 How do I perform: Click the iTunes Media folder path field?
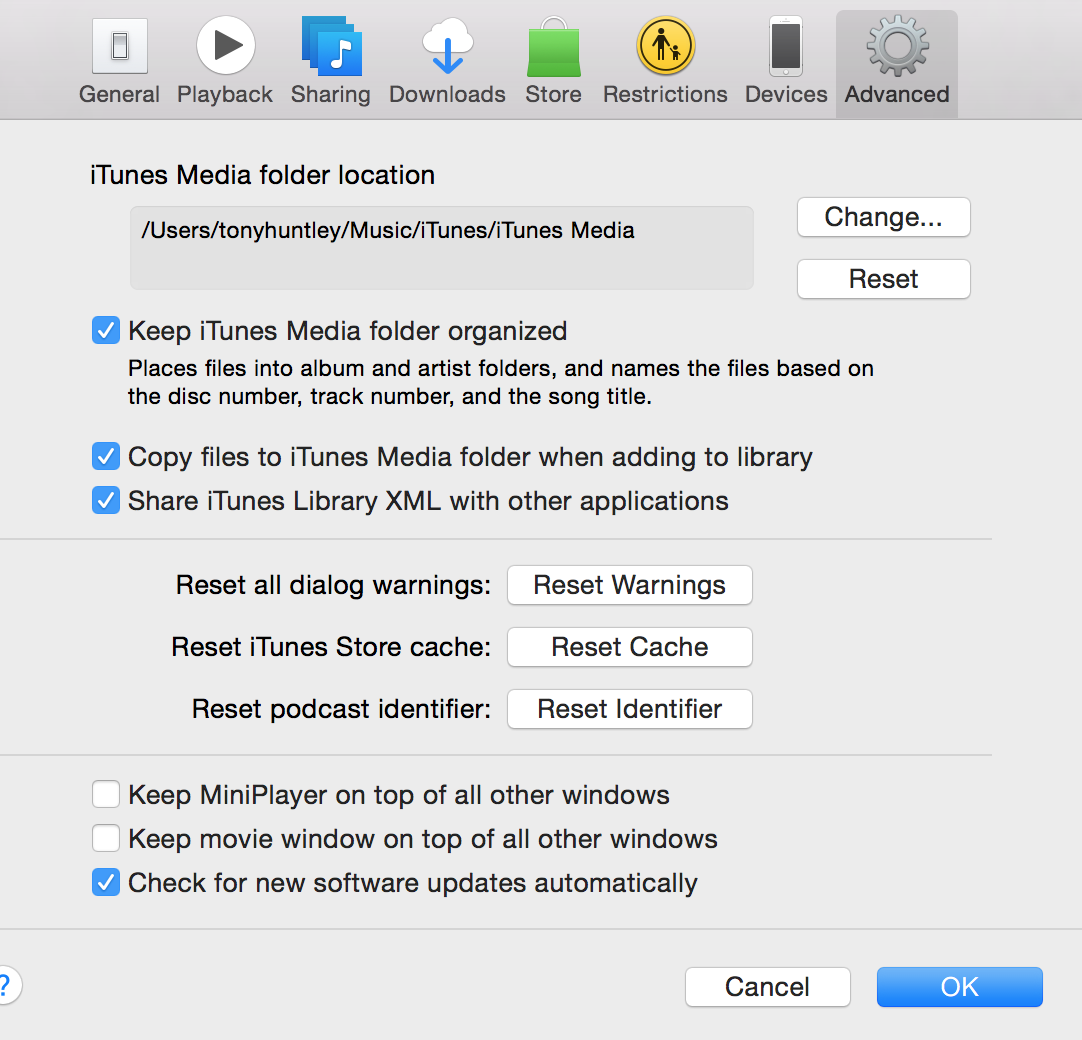pos(442,248)
